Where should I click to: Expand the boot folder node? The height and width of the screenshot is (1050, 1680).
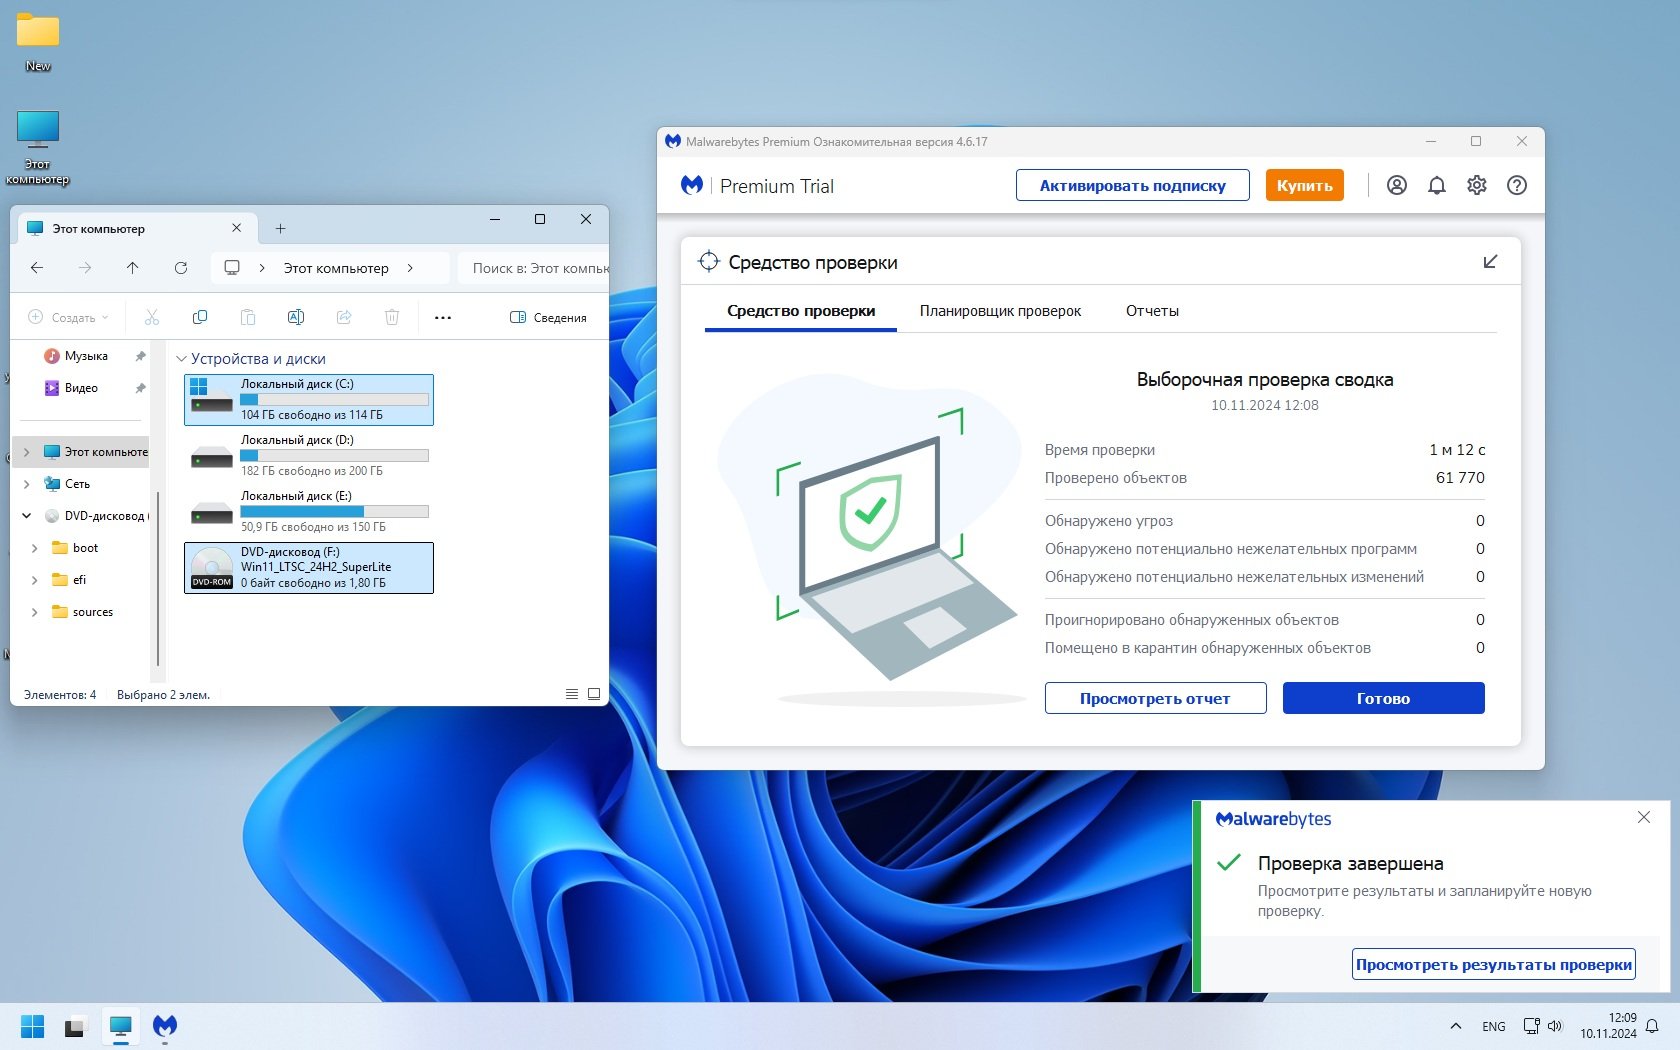[35, 548]
